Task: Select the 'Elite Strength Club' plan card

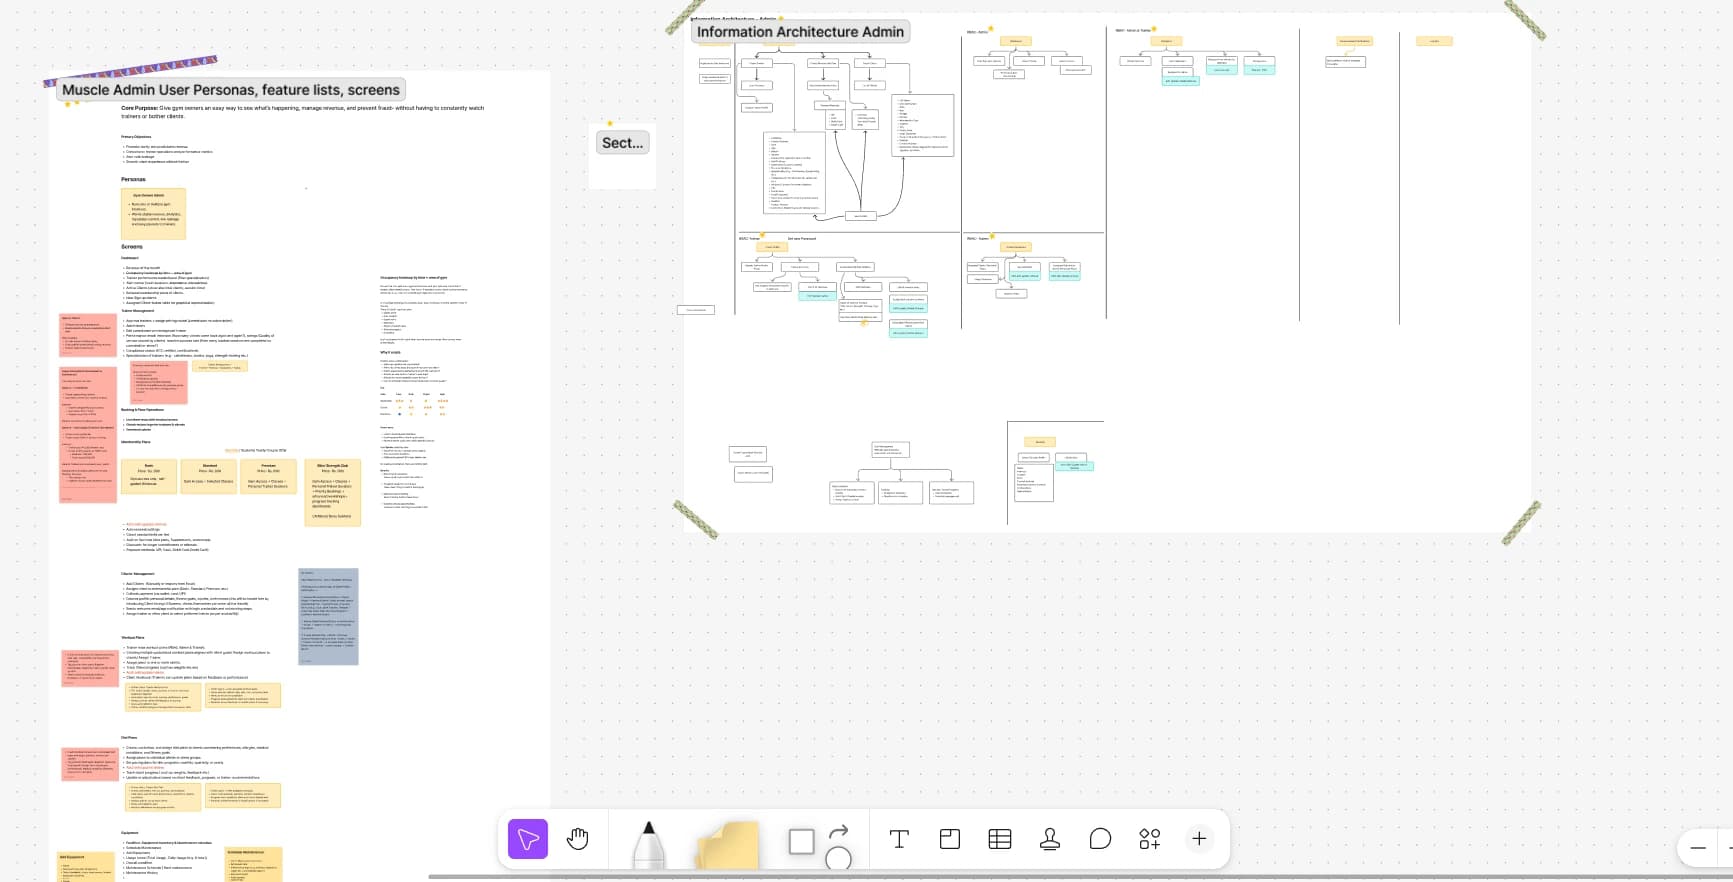Action: pos(332,492)
